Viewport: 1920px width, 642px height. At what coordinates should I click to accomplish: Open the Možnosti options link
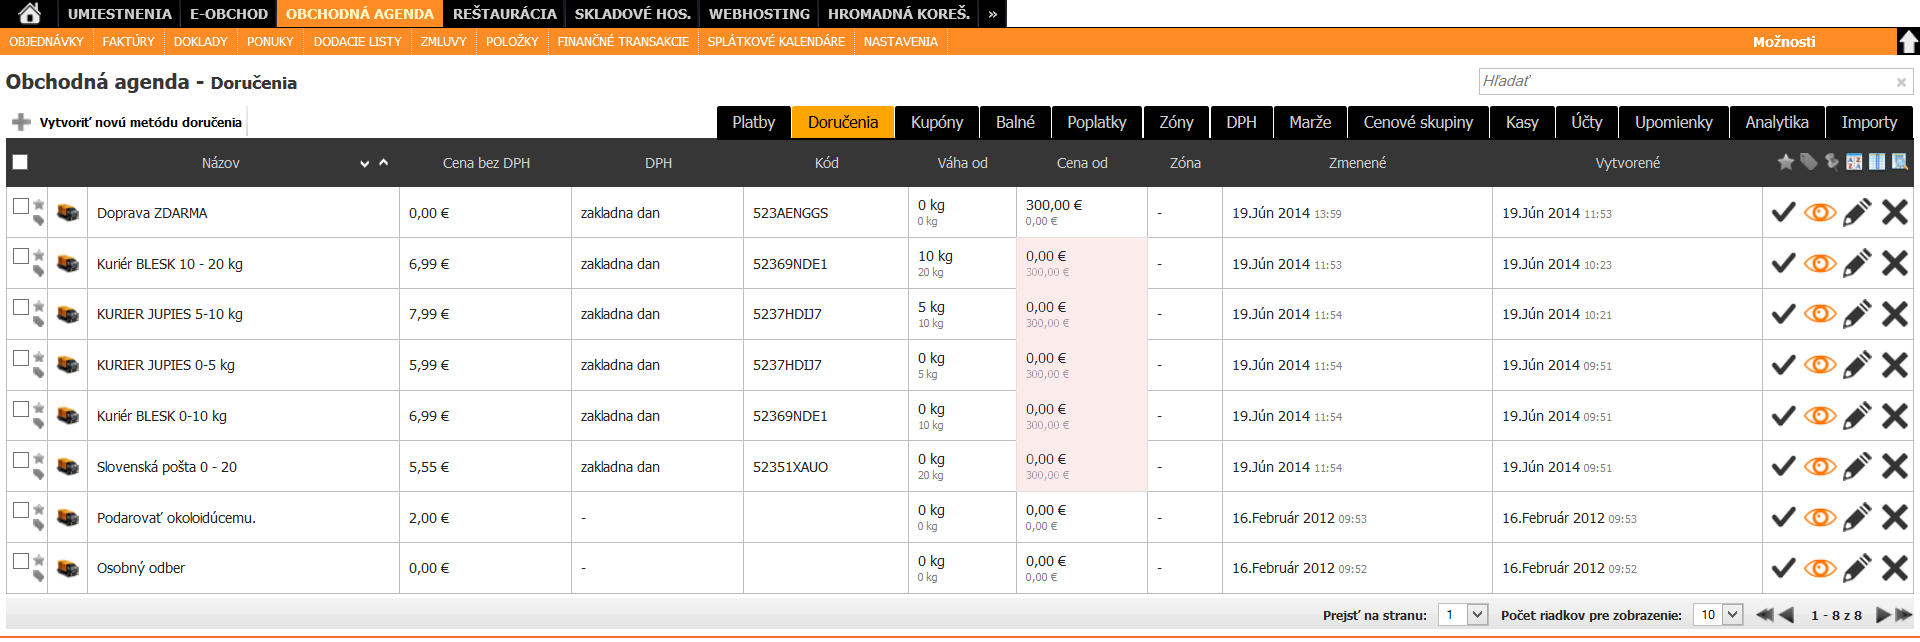pos(1783,42)
